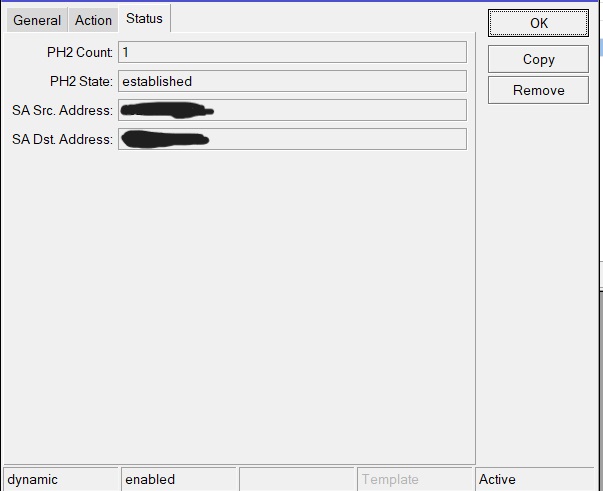
Task: Click the PH2 Count field
Action: coord(292,52)
